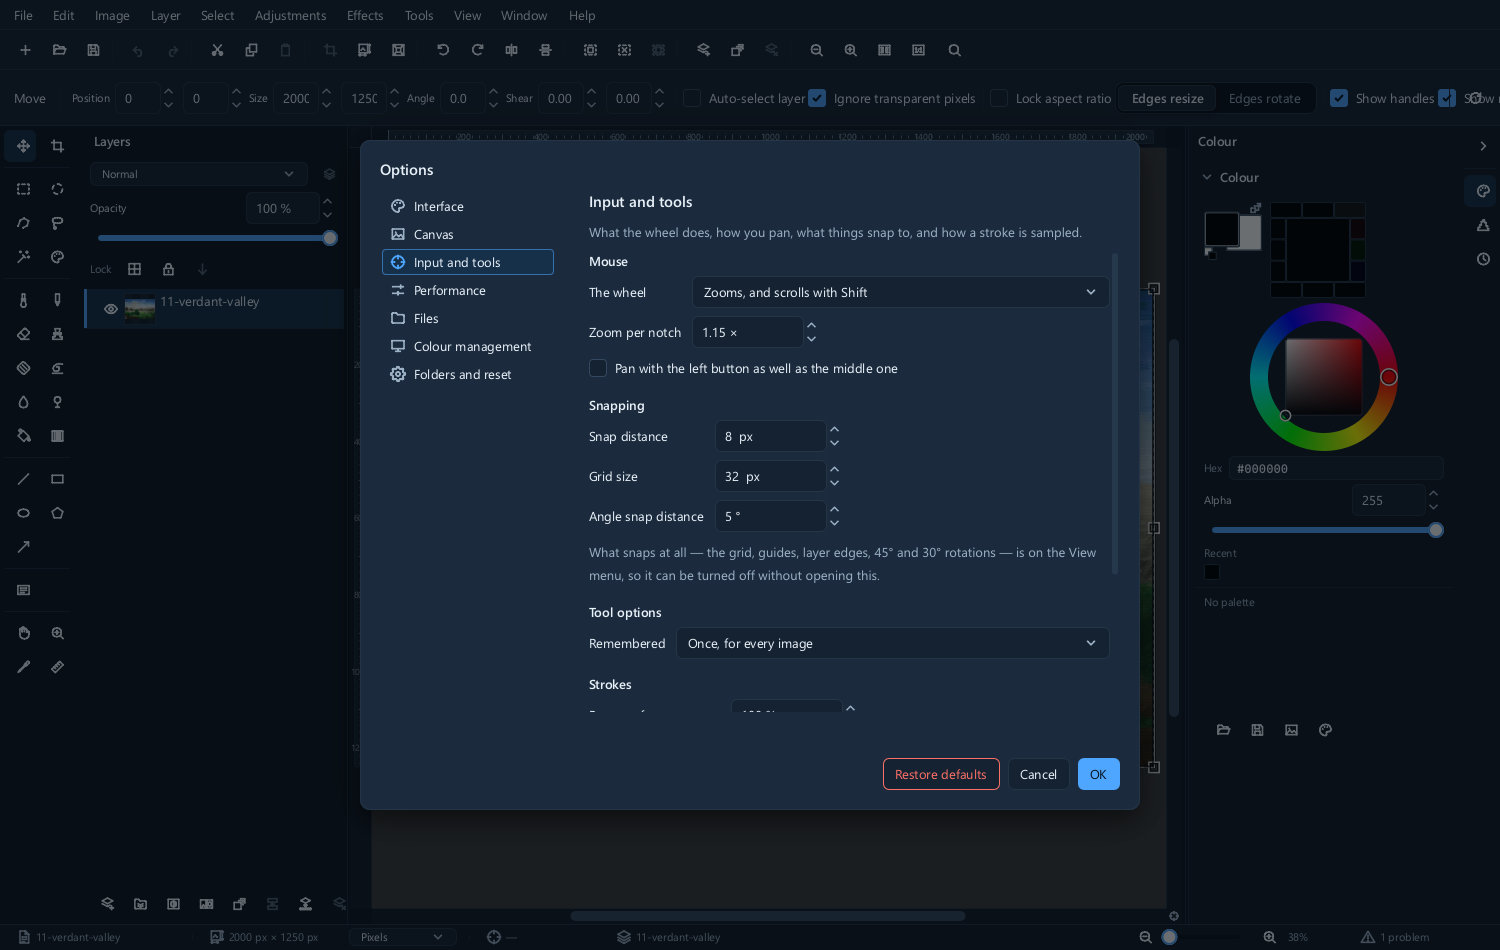Confirm options with the OK button
The image size is (1500, 950).
tap(1098, 774)
